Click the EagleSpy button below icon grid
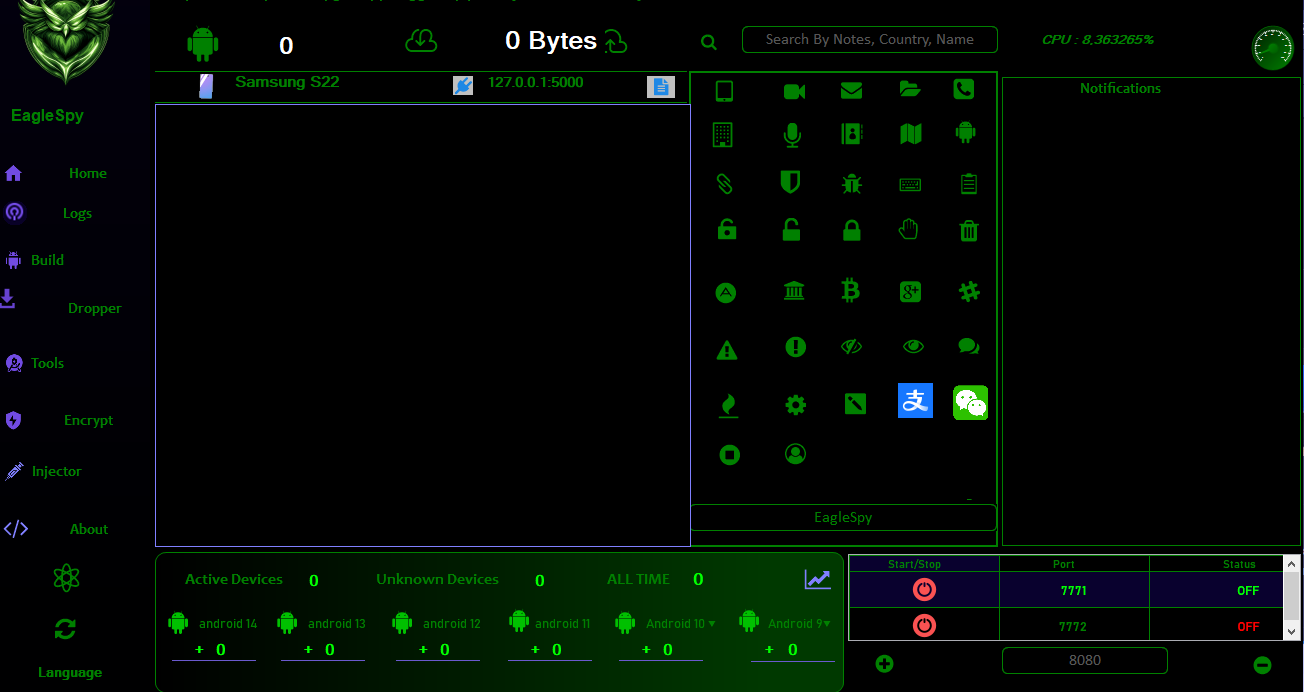The image size is (1304, 692). click(843, 517)
